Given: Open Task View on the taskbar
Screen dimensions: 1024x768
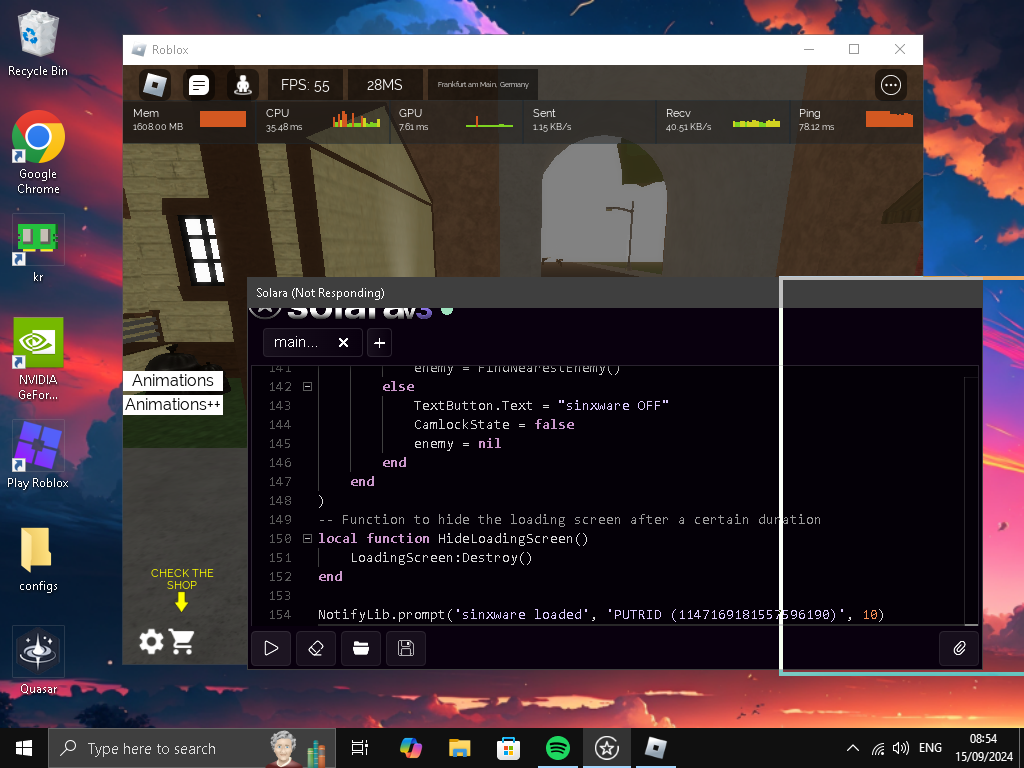Looking at the screenshot, I should pos(360,748).
